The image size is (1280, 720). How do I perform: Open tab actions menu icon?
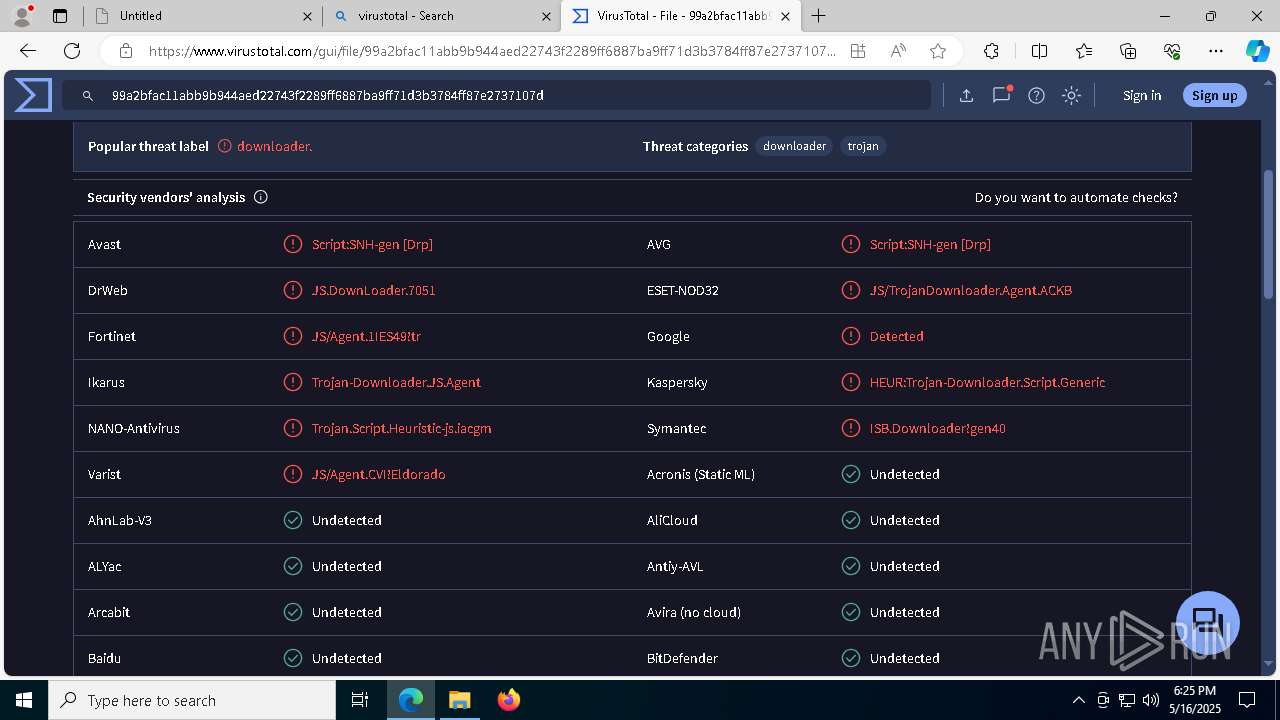(x=60, y=16)
